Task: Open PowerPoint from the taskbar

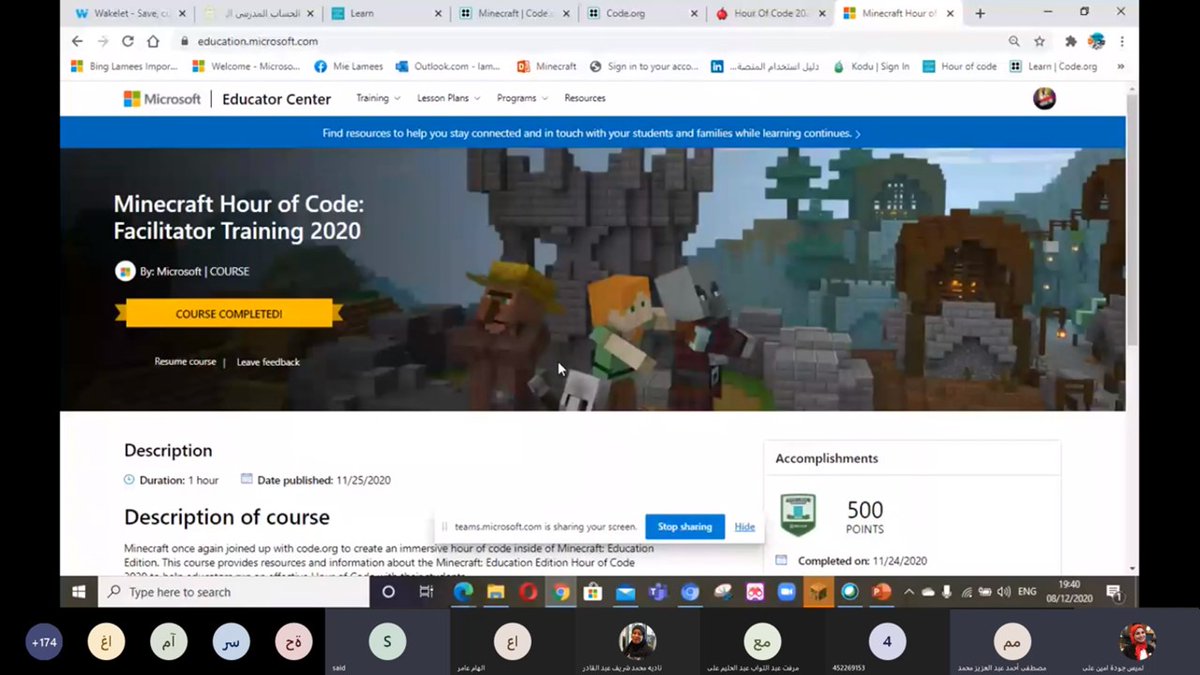Action: tap(881, 593)
